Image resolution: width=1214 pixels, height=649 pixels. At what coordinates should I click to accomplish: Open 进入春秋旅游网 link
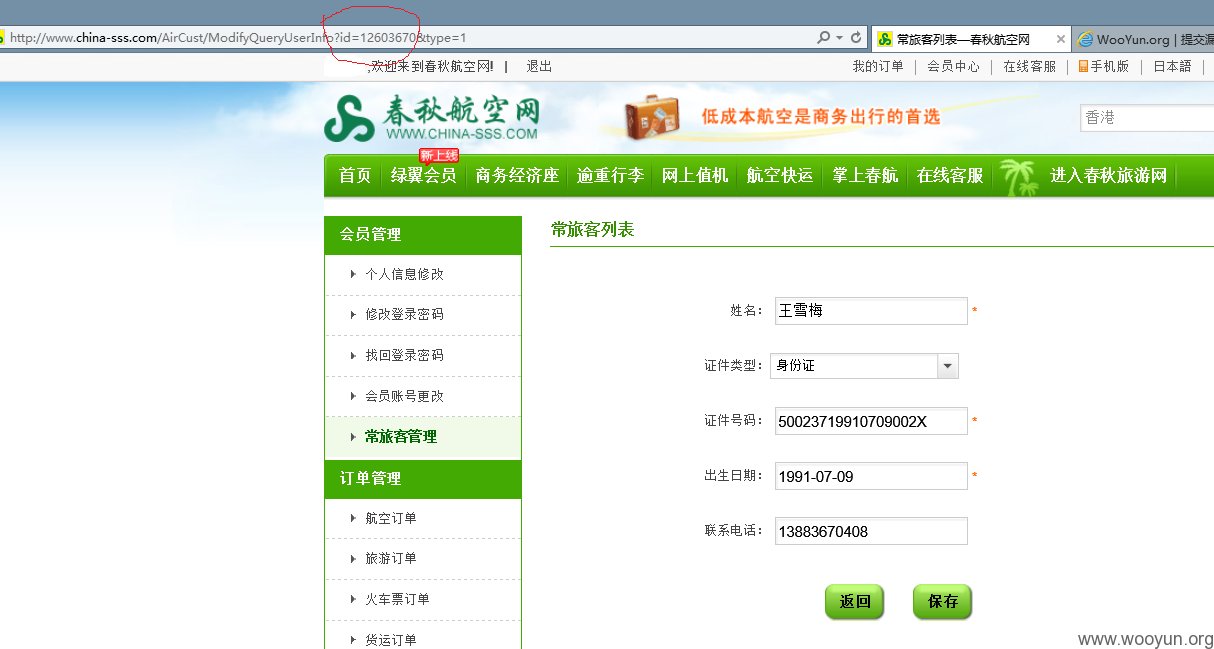(x=1109, y=176)
